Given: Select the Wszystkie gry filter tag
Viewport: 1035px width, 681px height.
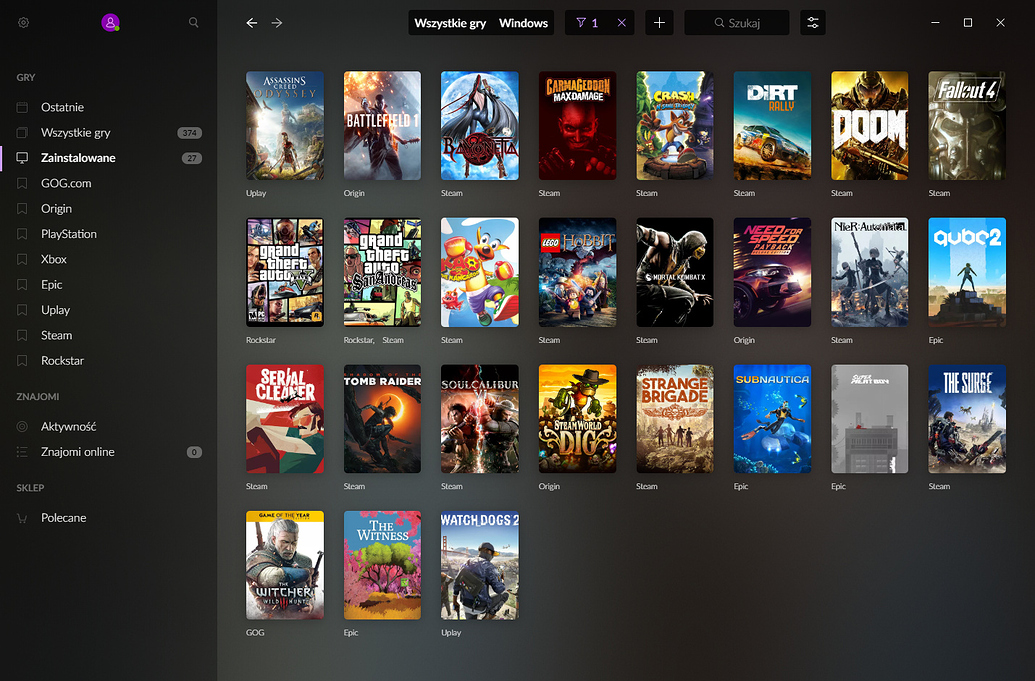Looking at the screenshot, I should (450, 23).
